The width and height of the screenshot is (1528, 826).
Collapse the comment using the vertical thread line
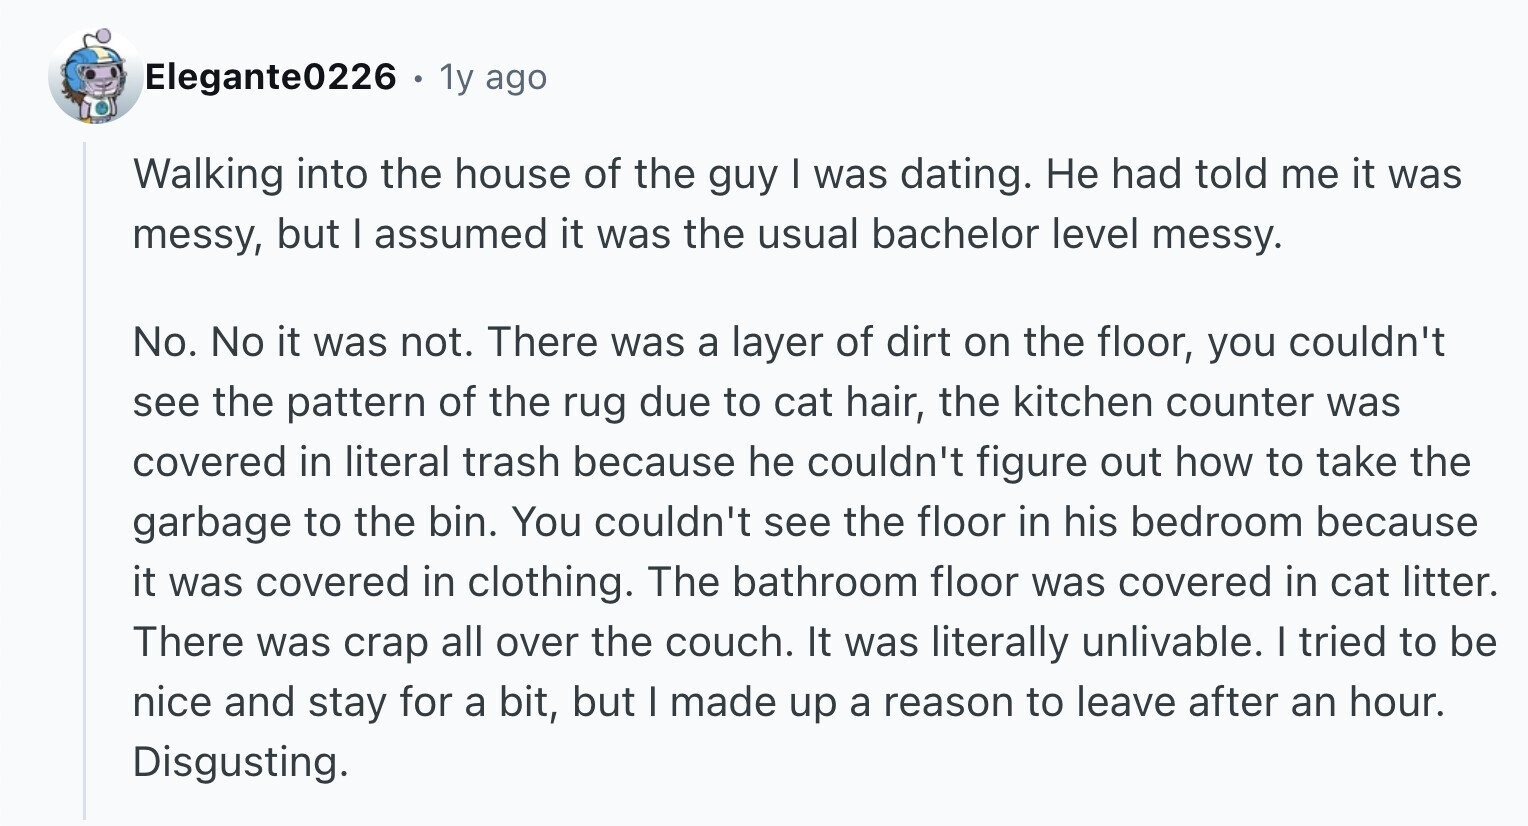point(85,480)
